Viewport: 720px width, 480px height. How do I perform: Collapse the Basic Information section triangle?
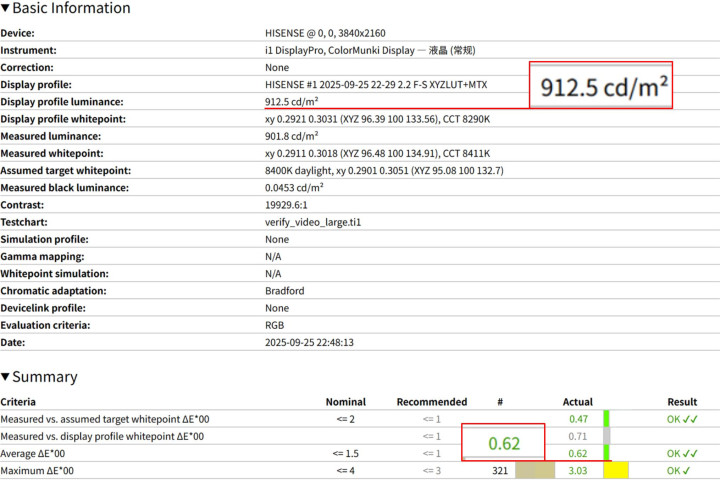pos(6,9)
